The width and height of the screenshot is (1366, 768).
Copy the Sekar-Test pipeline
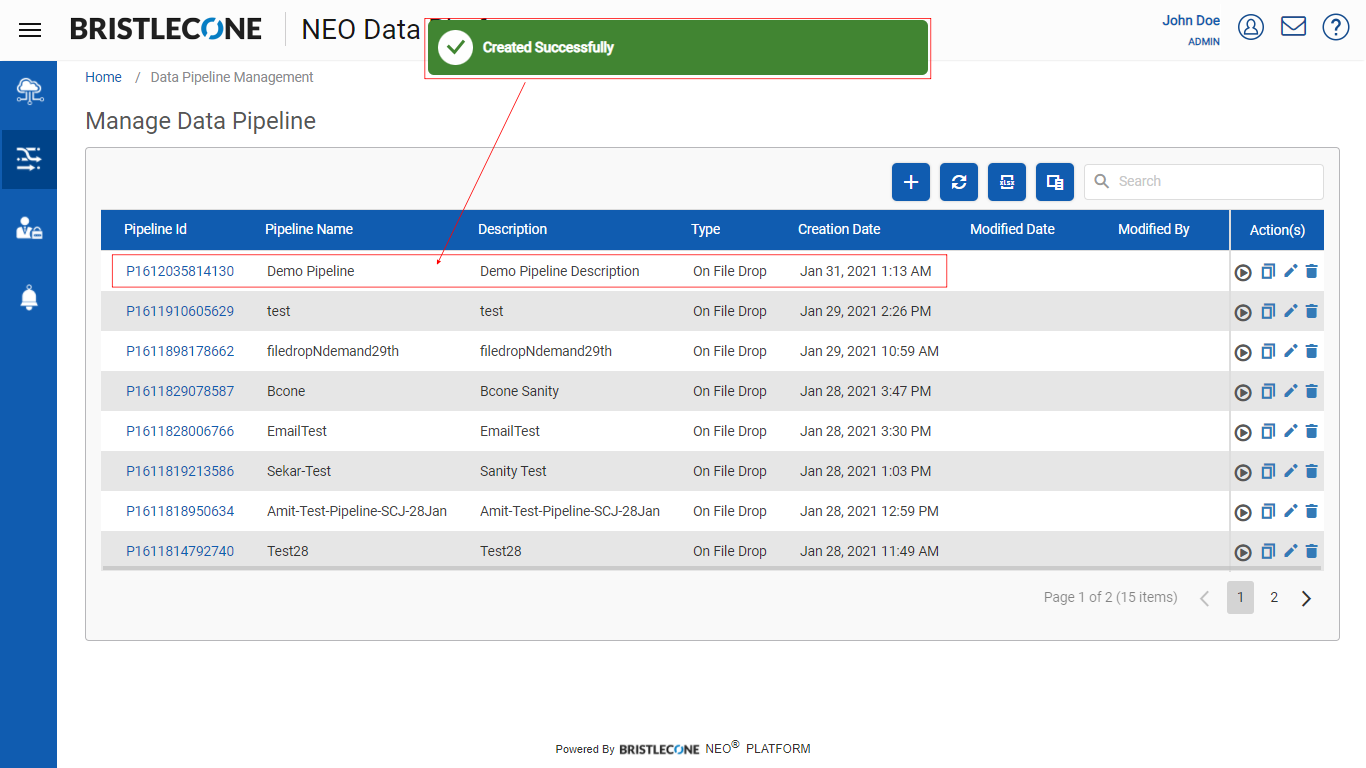pyautogui.click(x=1268, y=471)
